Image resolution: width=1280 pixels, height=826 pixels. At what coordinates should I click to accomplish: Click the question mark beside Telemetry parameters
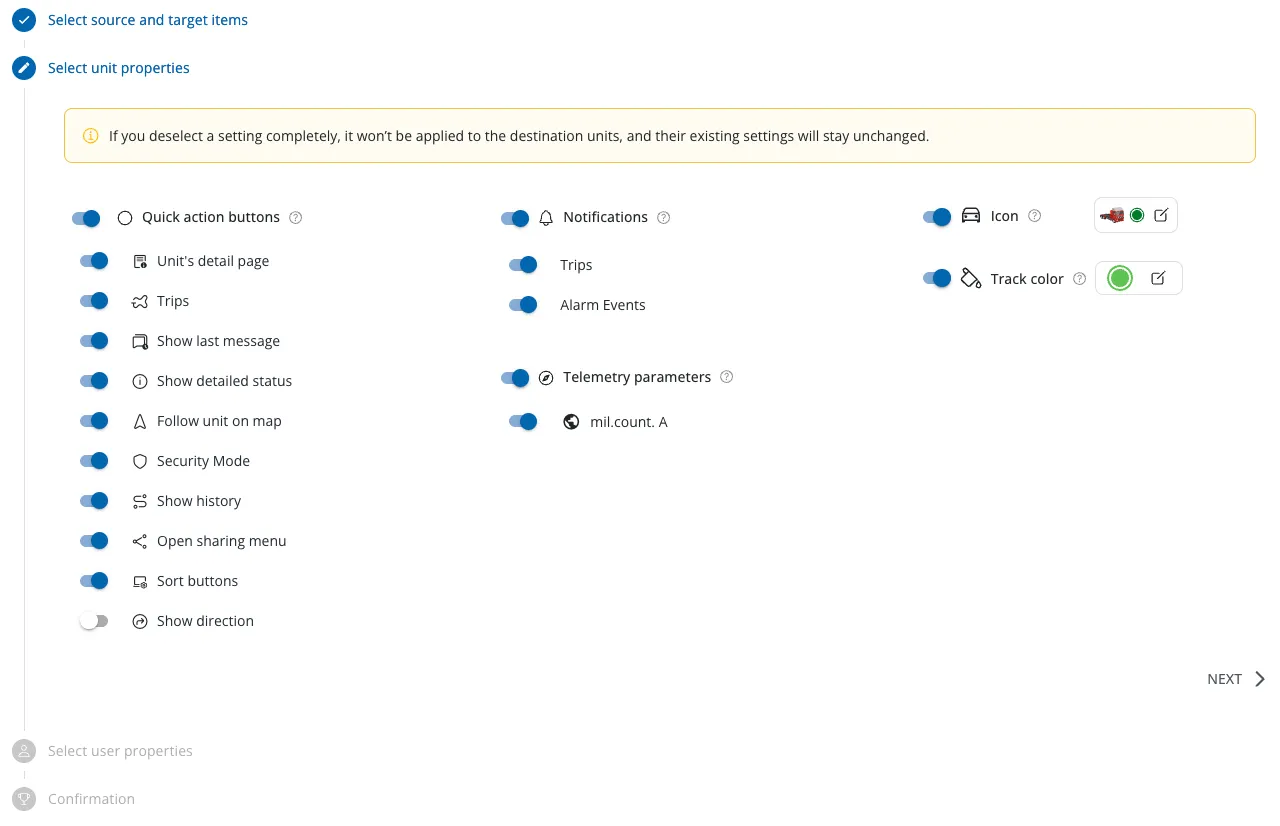[x=727, y=378]
